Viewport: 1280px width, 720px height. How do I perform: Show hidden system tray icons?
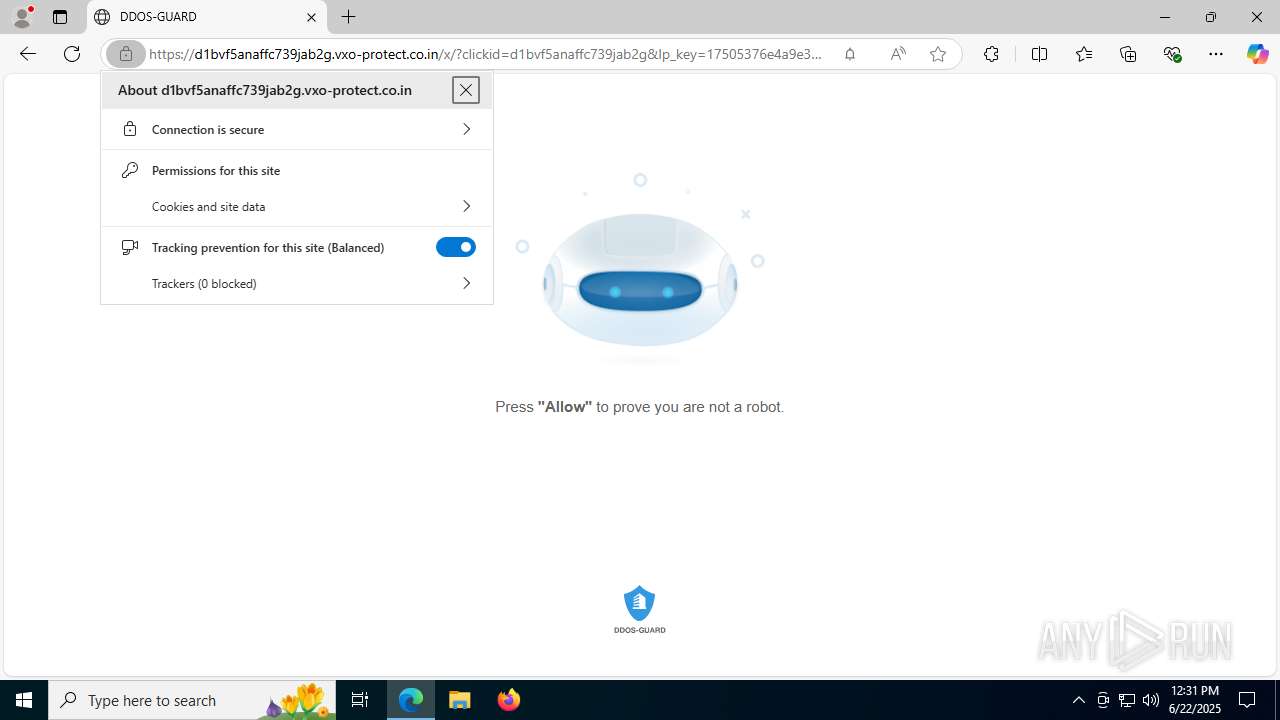(1078, 700)
